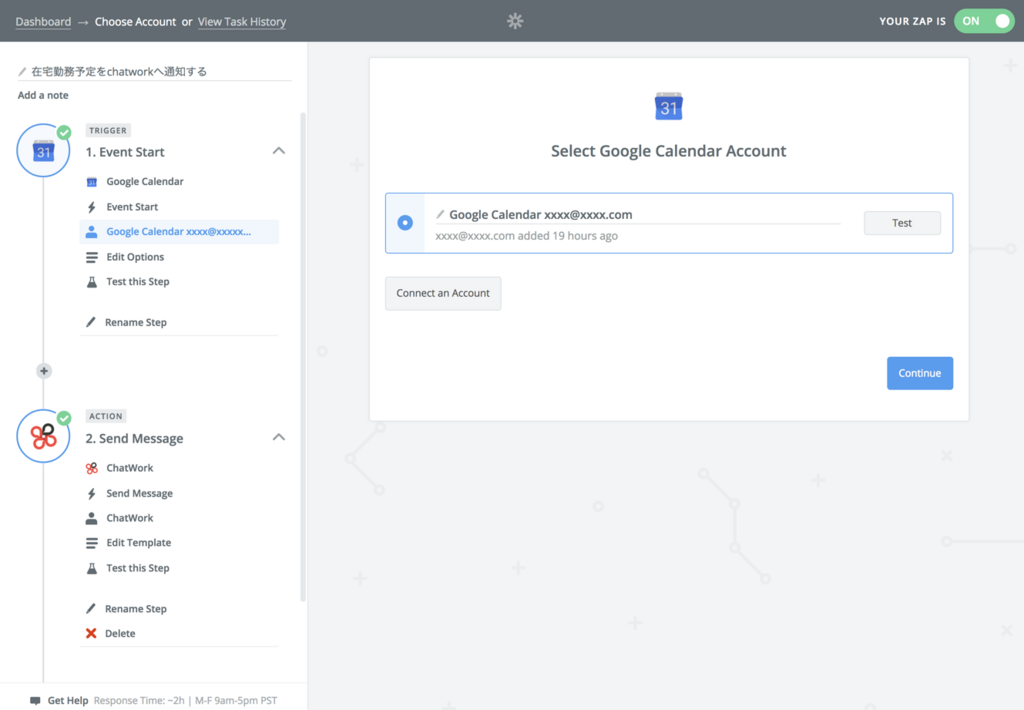The image size is (1024, 710).
Task: Click the person icon beside Google Calendar account
Action: tap(91, 232)
